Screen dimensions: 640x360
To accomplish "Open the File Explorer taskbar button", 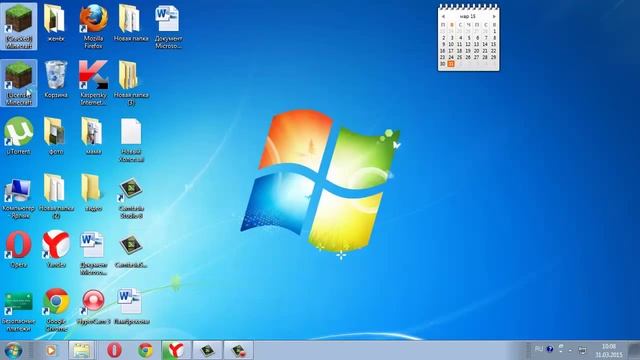I will click(x=81, y=351).
